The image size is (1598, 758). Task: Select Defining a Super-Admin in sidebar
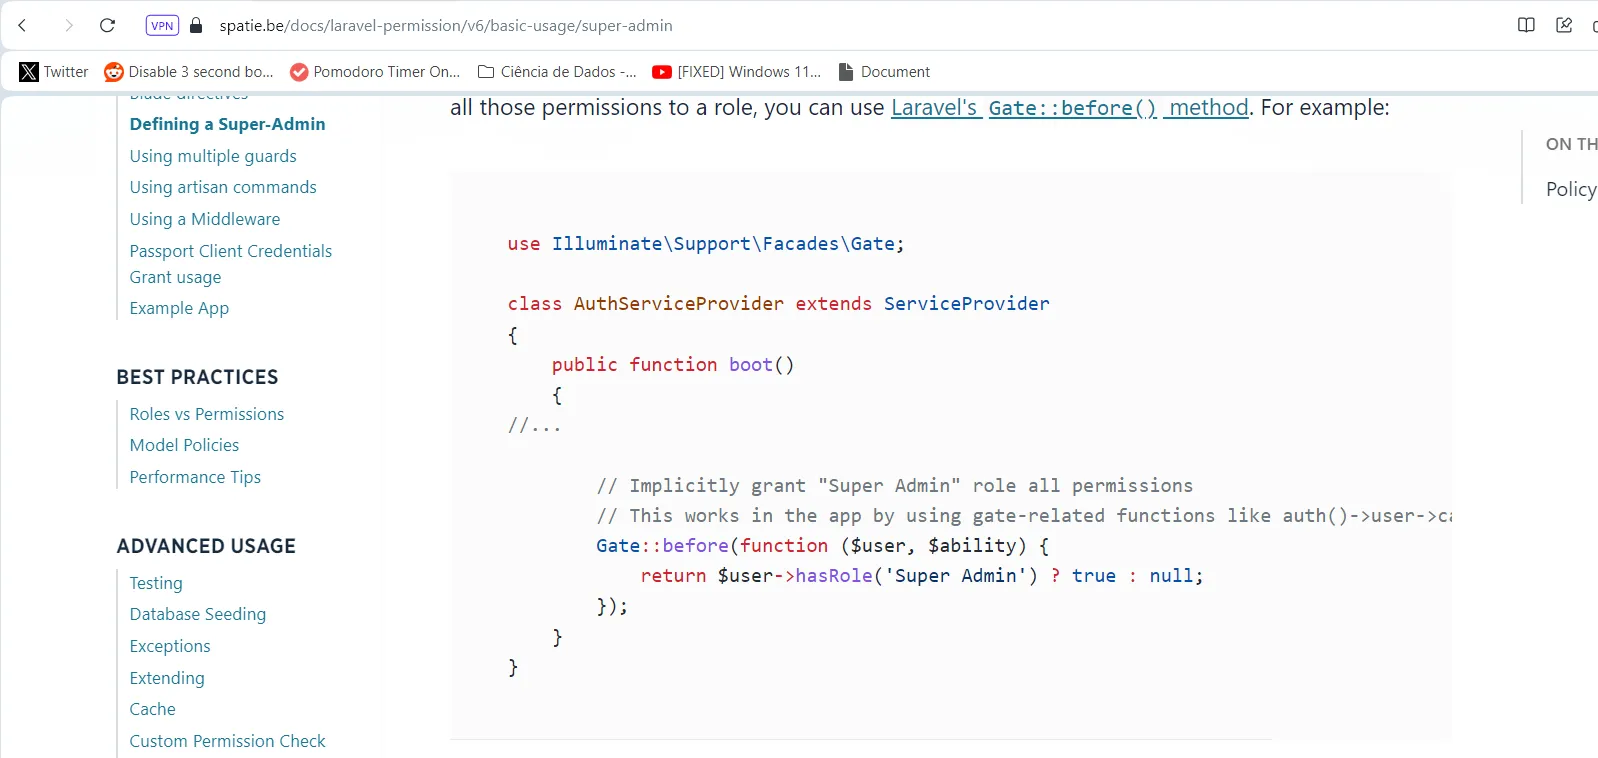pyautogui.click(x=227, y=124)
